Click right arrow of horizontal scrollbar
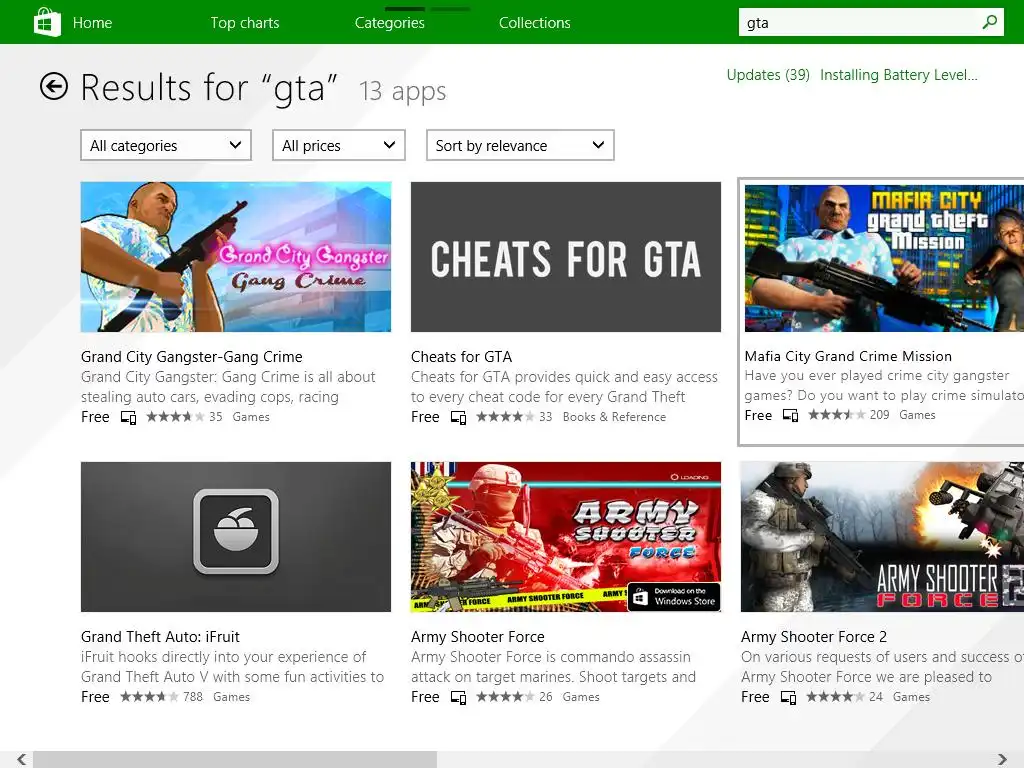The image size is (1024, 768). click(1002, 759)
